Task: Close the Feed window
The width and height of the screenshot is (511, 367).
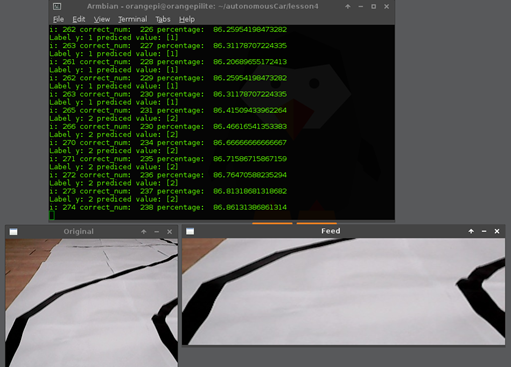Action: pyautogui.click(x=497, y=231)
